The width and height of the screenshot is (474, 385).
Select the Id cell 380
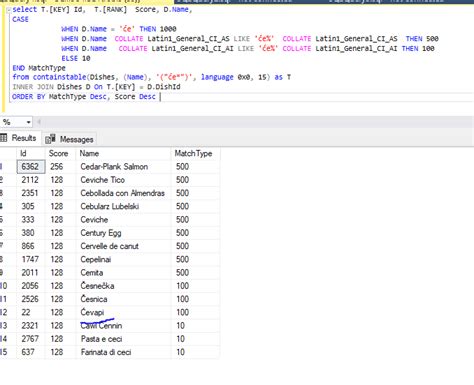point(31,233)
